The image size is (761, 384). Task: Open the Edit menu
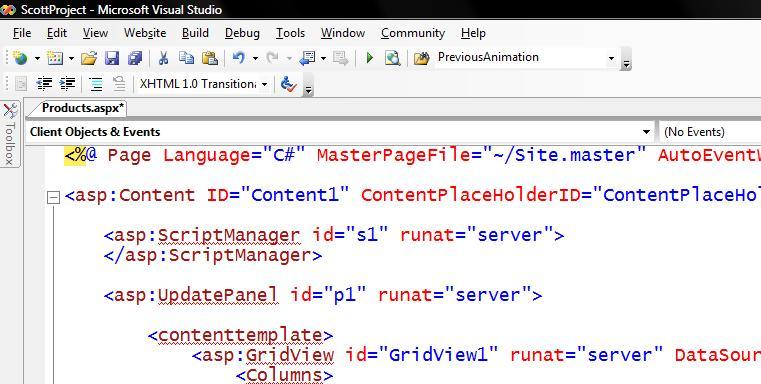[57, 33]
